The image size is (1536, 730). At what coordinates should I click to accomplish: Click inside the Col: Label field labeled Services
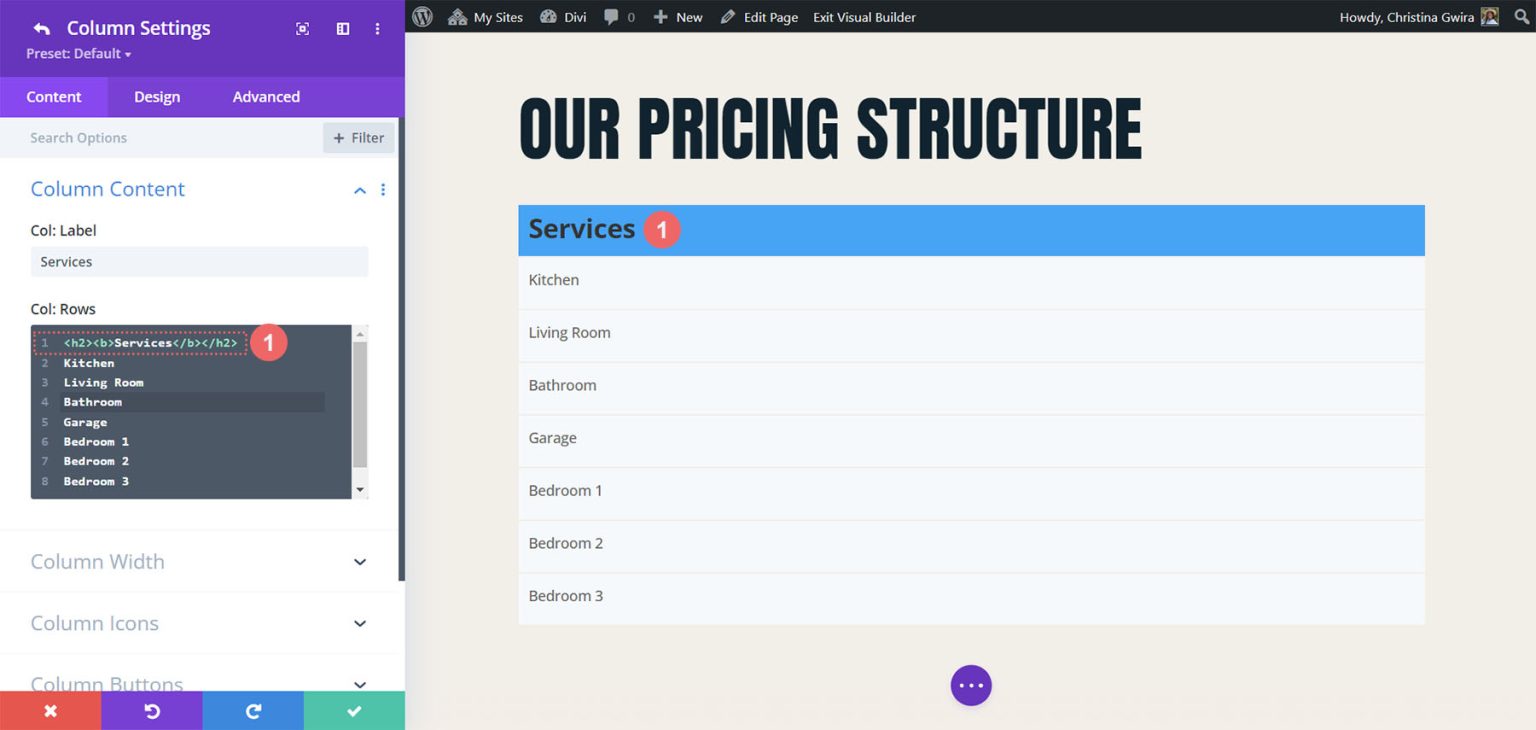(198, 261)
